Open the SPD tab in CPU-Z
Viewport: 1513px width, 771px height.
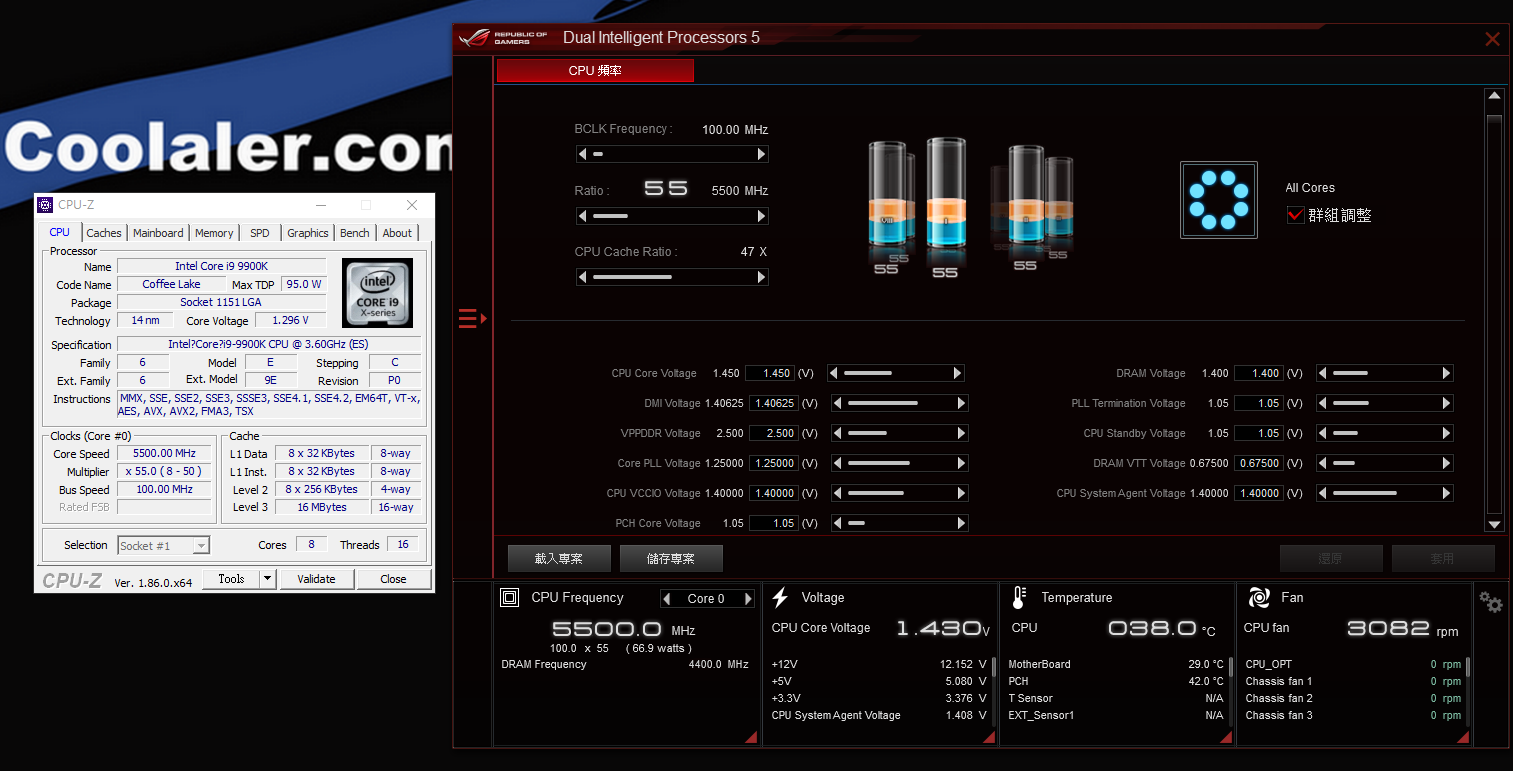click(x=260, y=233)
